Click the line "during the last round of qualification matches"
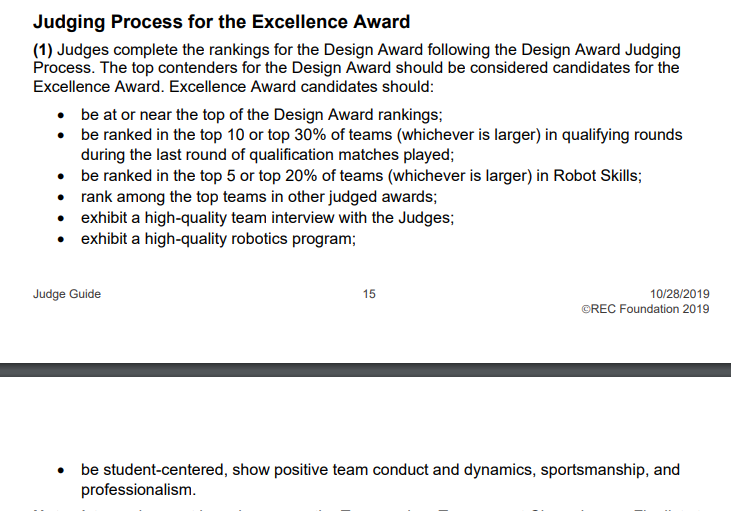 (x=267, y=155)
